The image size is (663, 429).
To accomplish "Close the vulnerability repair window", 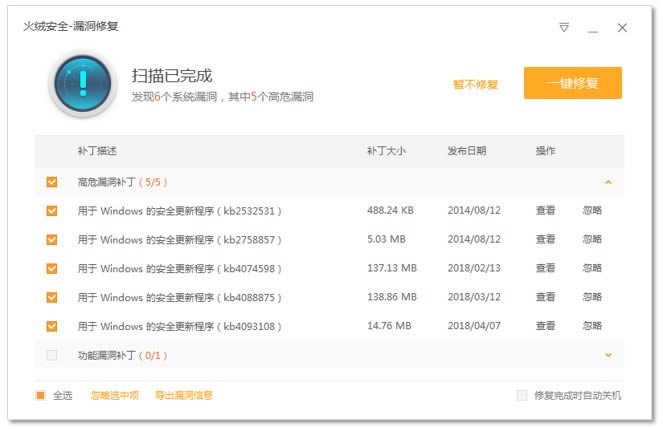I will click(622, 28).
